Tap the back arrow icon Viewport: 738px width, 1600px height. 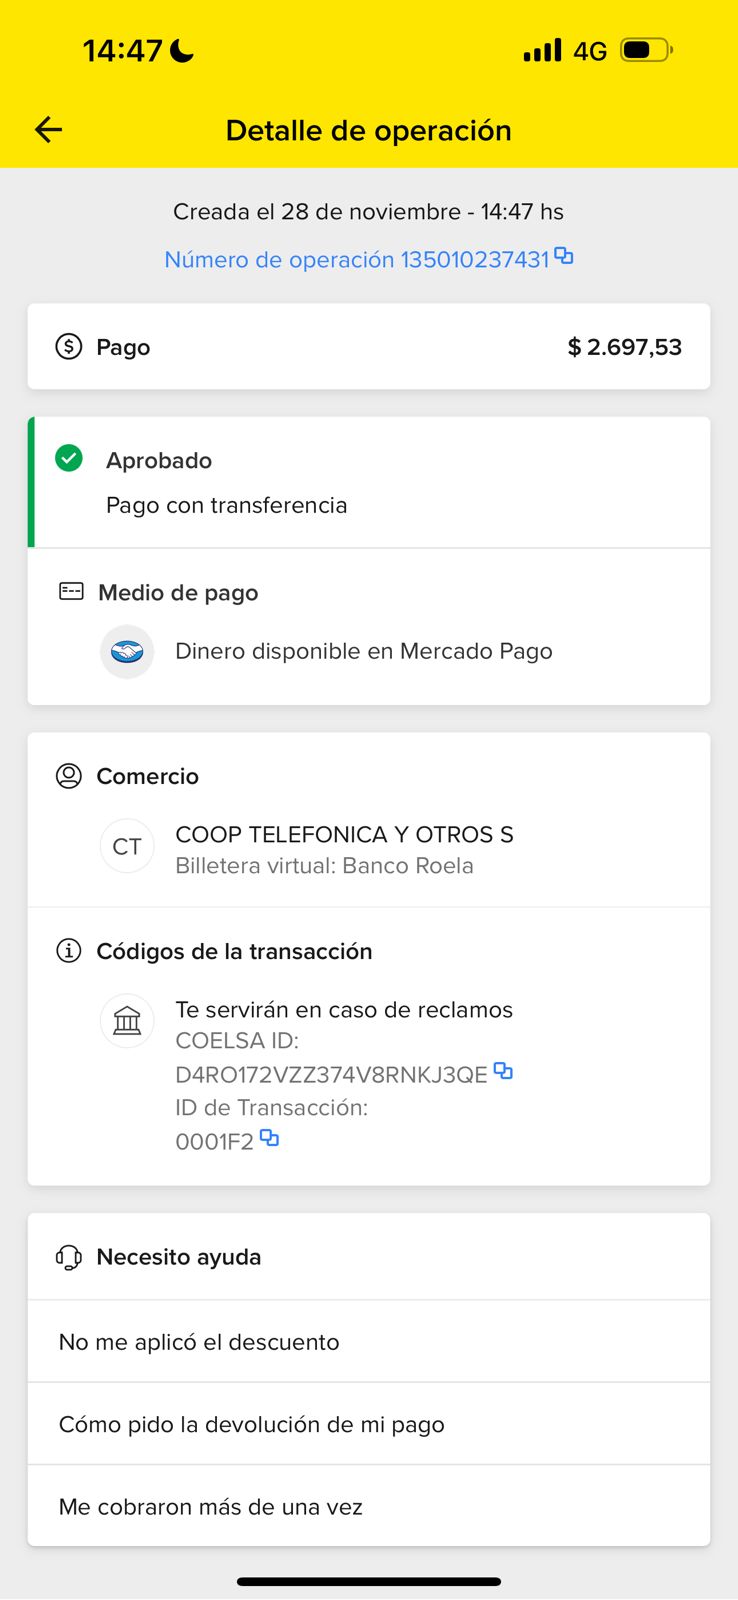(x=48, y=130)
